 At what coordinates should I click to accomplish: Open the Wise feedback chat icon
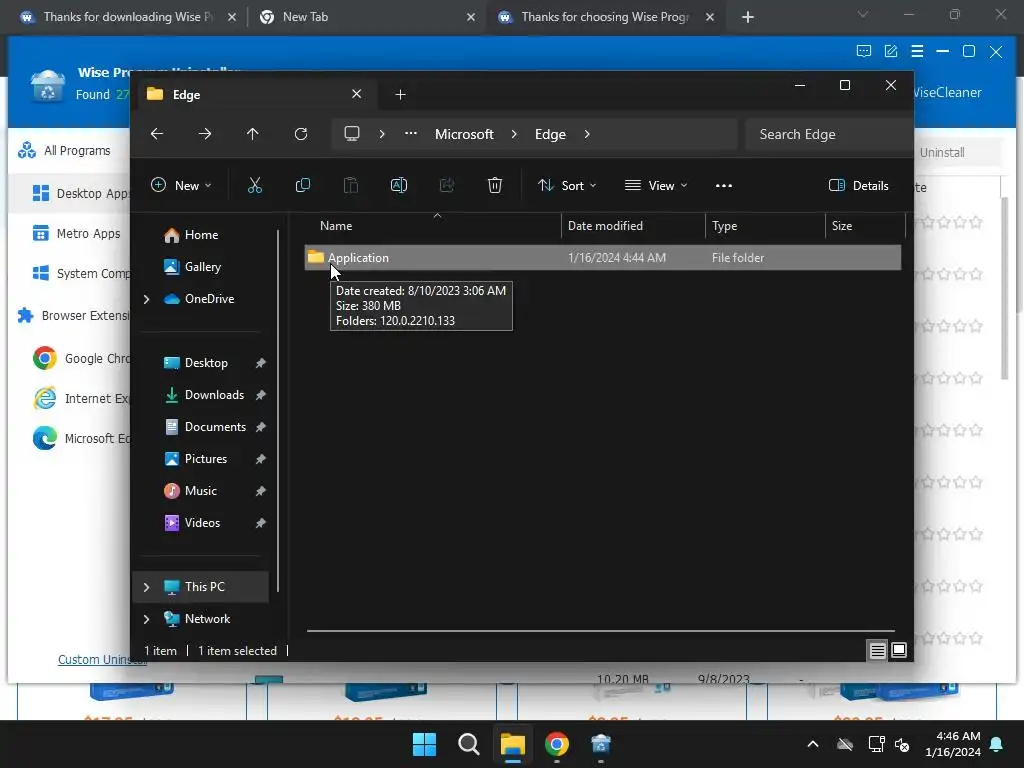click(x=864, y=52)
